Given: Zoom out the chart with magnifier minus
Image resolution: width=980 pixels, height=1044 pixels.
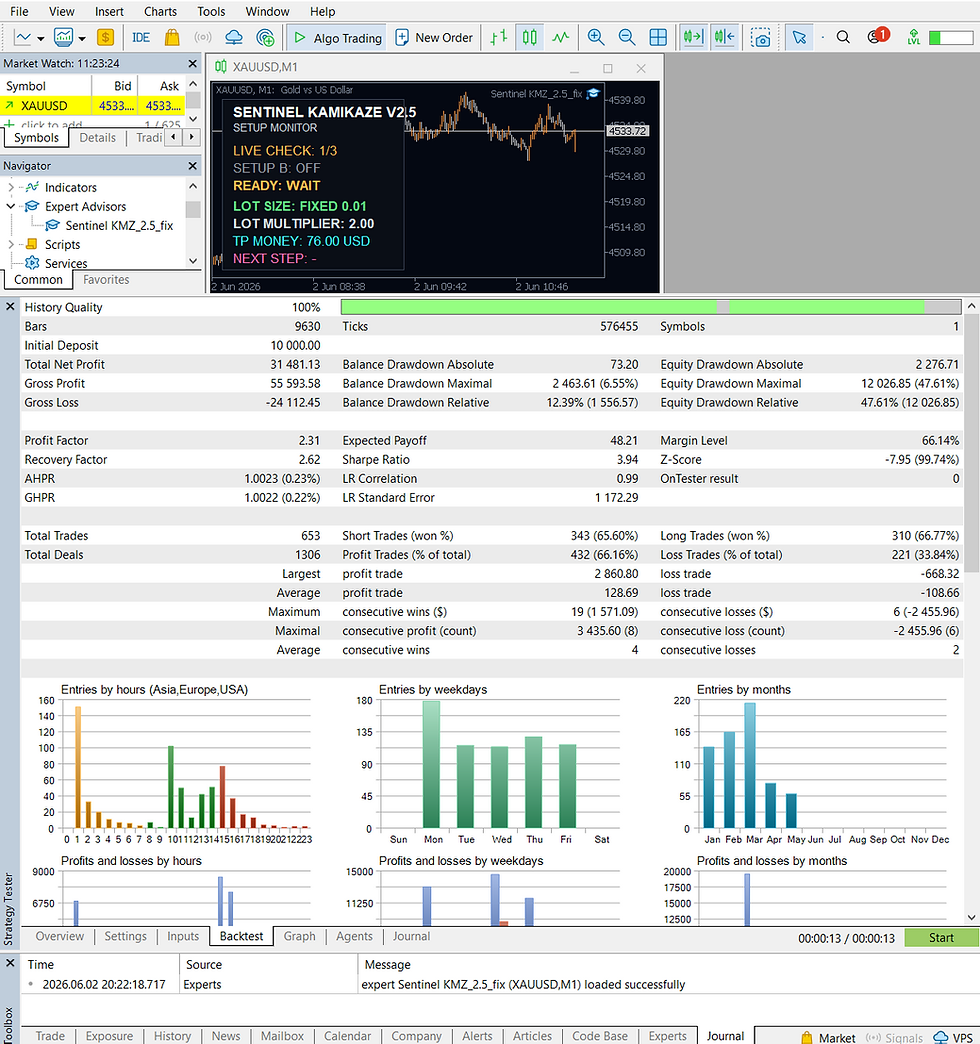Looking at the screenshot, I should [626, 37].
